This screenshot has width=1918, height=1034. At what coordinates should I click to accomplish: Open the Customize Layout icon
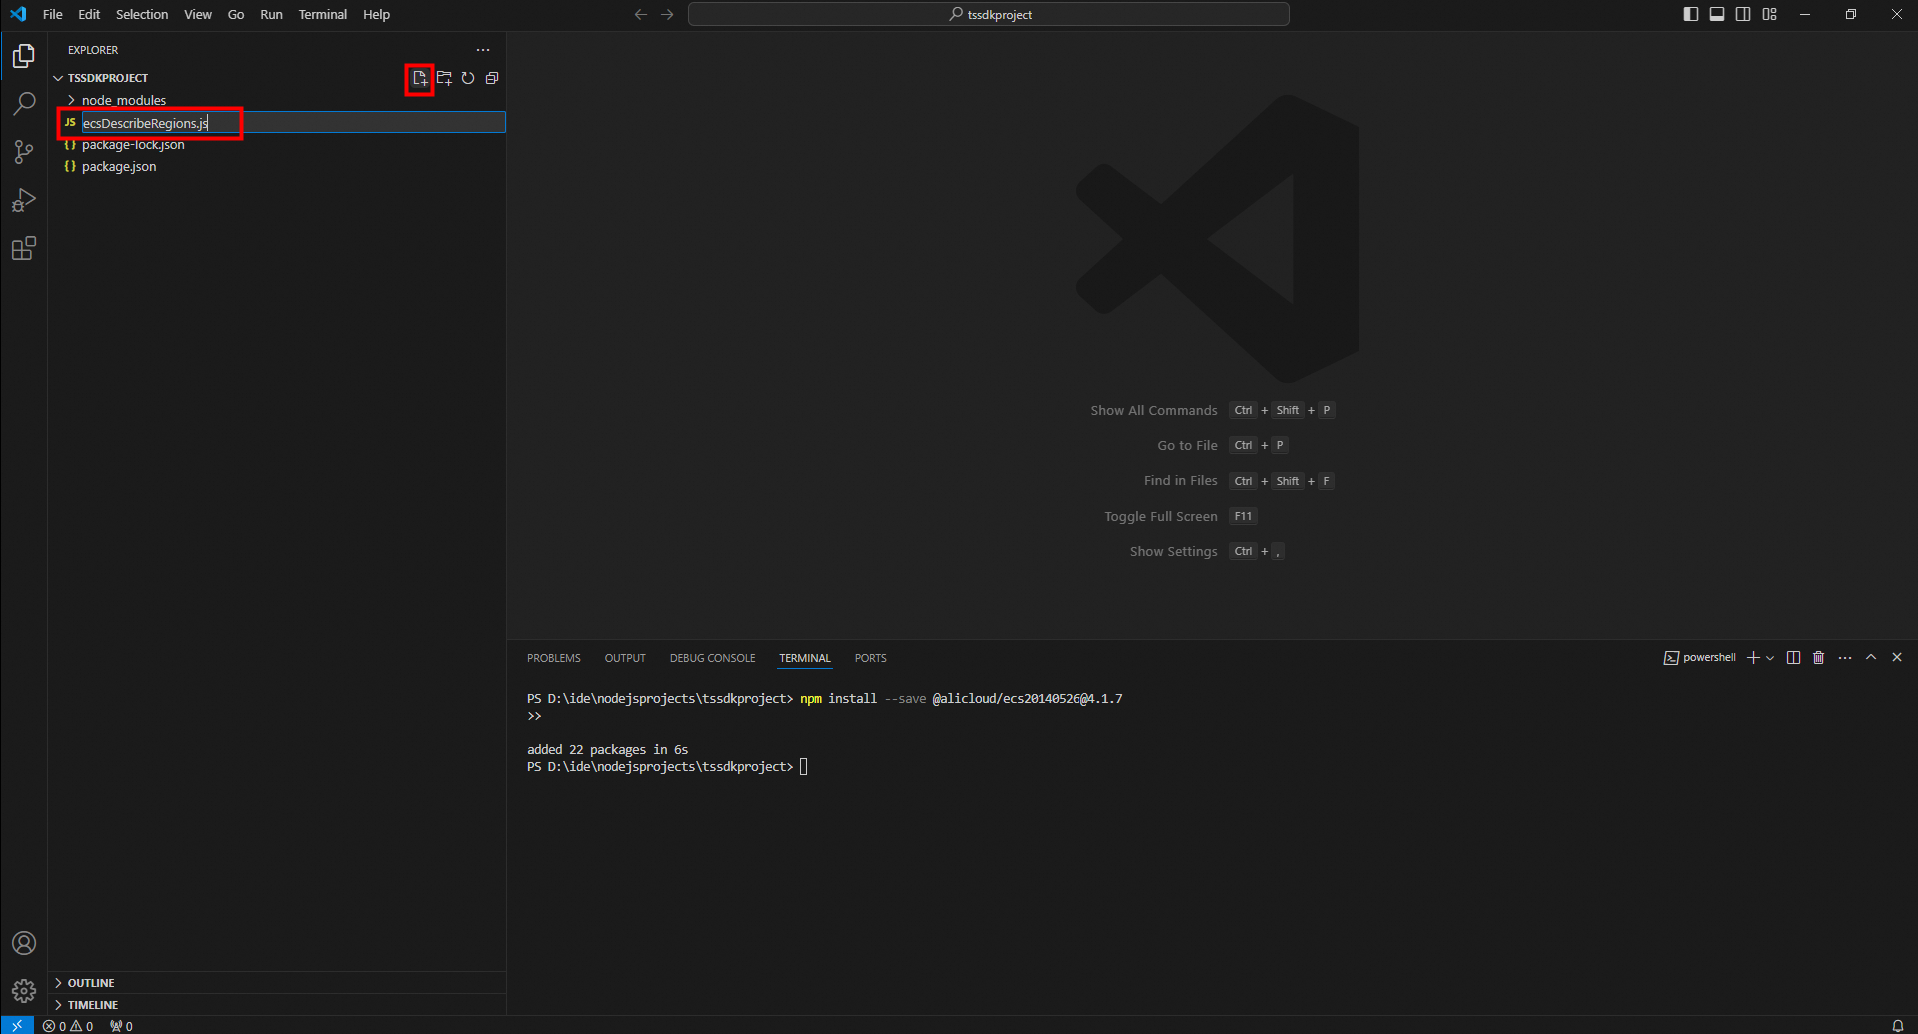1770,14
